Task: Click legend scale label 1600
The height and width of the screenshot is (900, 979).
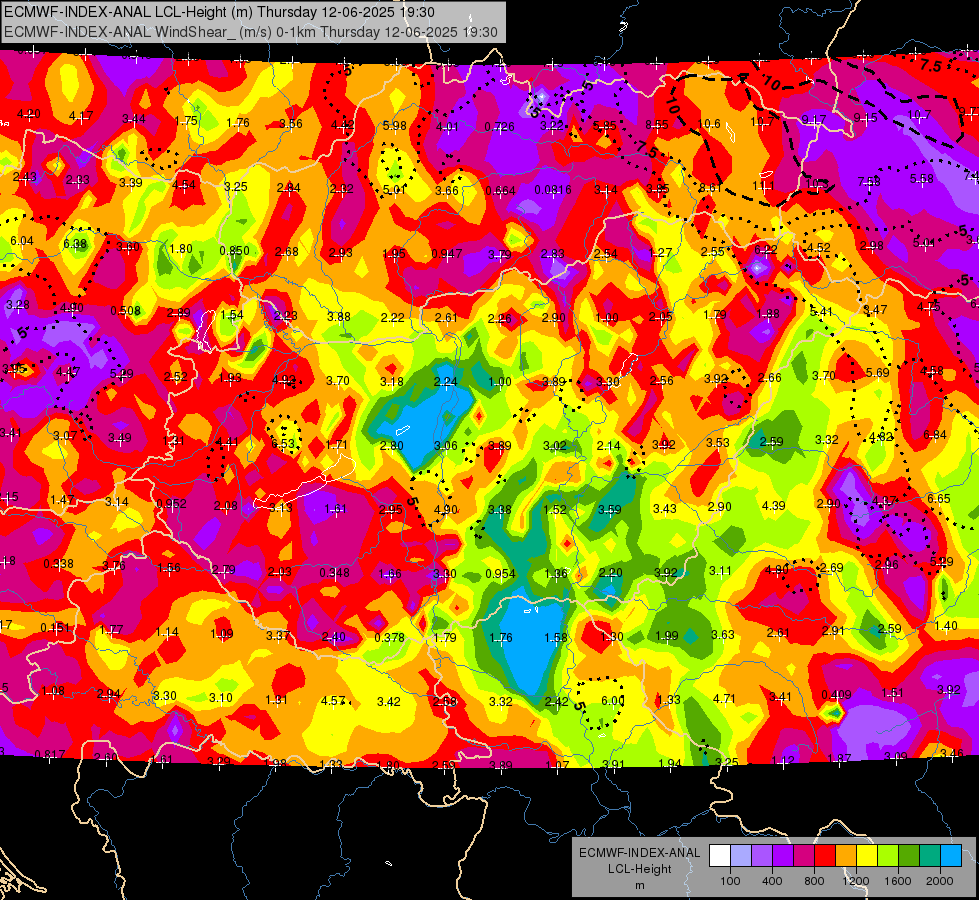Action: (898, 881)
